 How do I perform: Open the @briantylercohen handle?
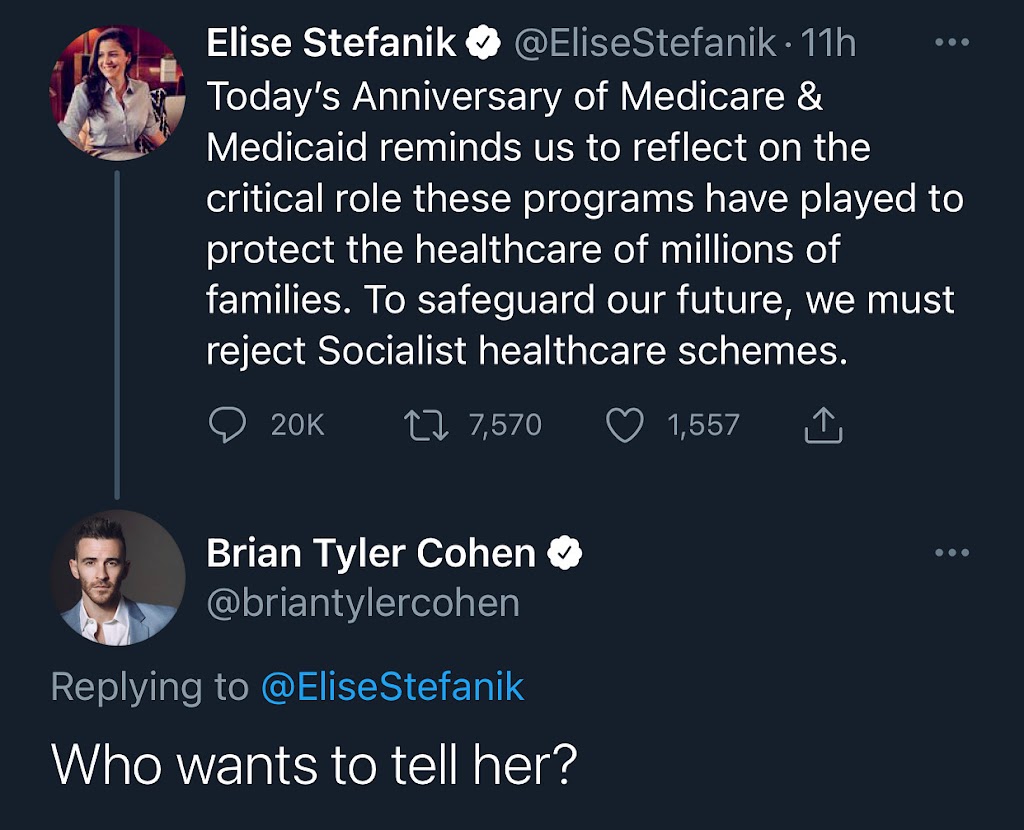pyautogui.click(x=363, y=603)
